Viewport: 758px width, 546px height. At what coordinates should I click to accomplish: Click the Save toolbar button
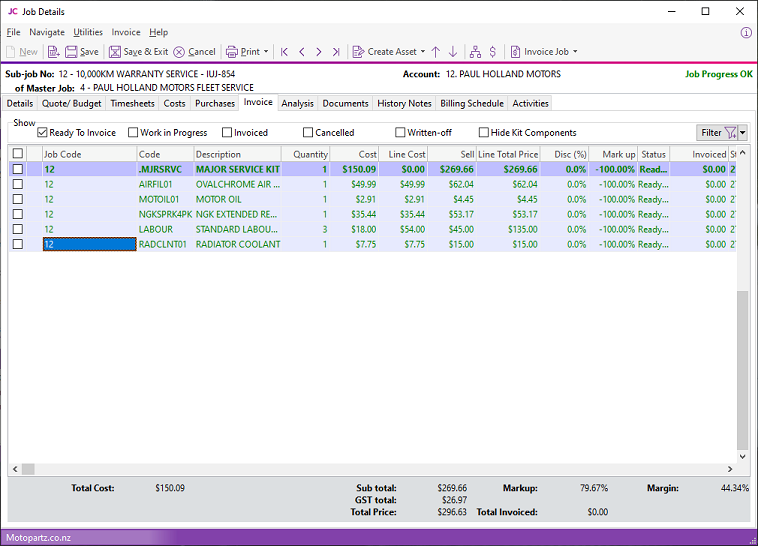coord(81,52)
